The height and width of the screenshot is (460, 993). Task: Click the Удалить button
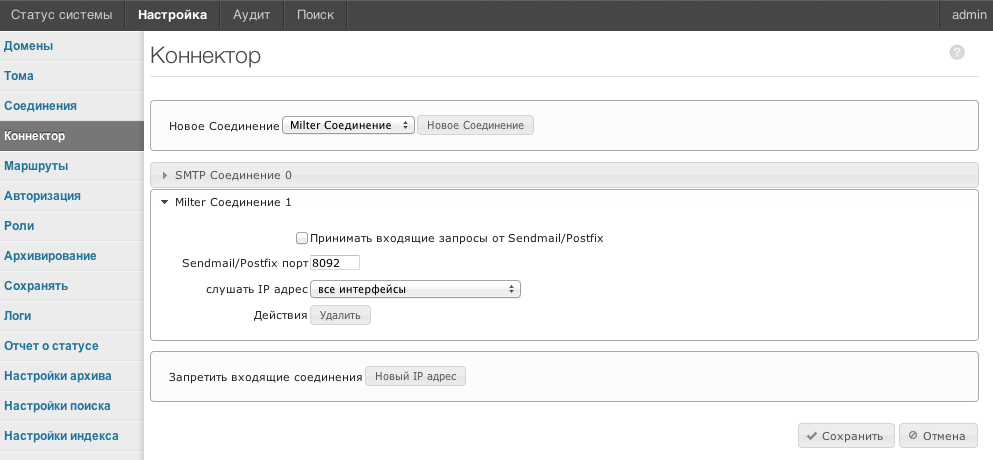tap(340, 315)
